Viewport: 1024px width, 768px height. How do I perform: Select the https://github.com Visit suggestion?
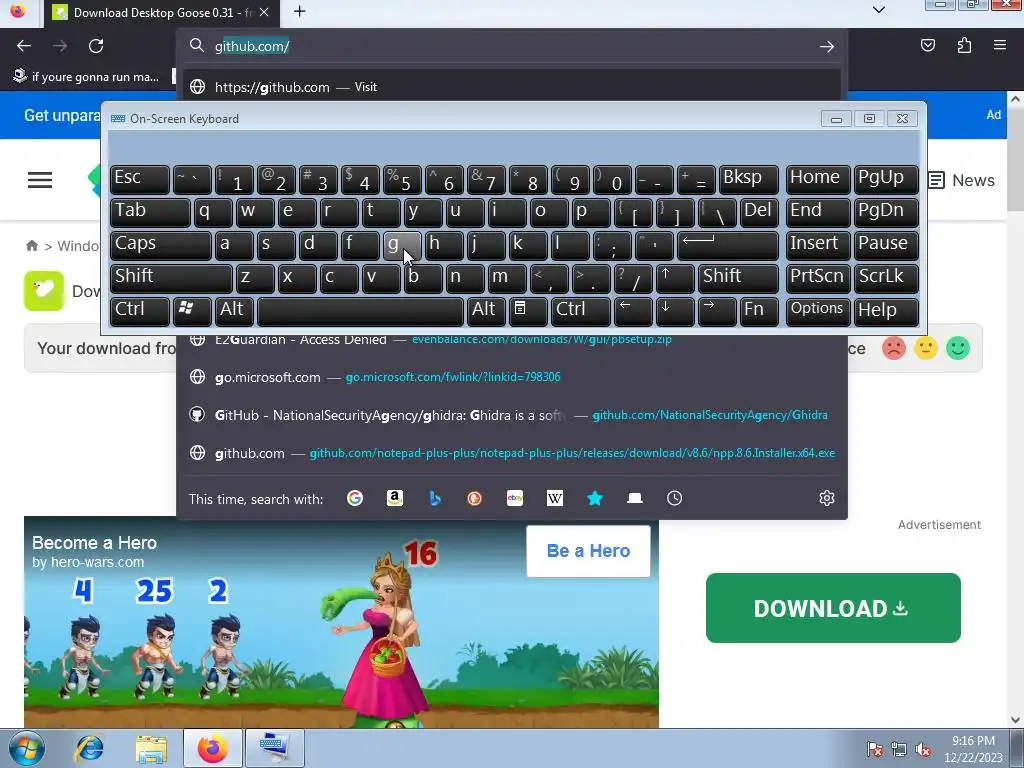pos(512,87)
